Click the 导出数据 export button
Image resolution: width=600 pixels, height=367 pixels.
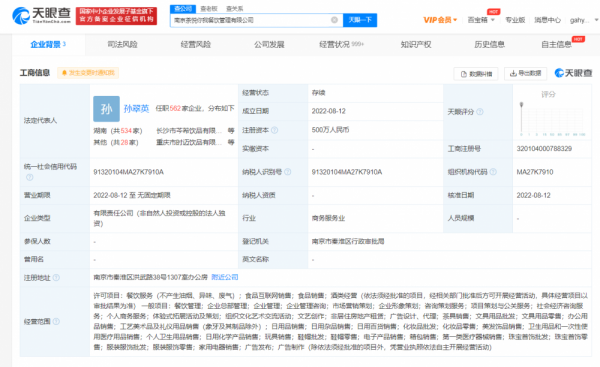(525, 73)
